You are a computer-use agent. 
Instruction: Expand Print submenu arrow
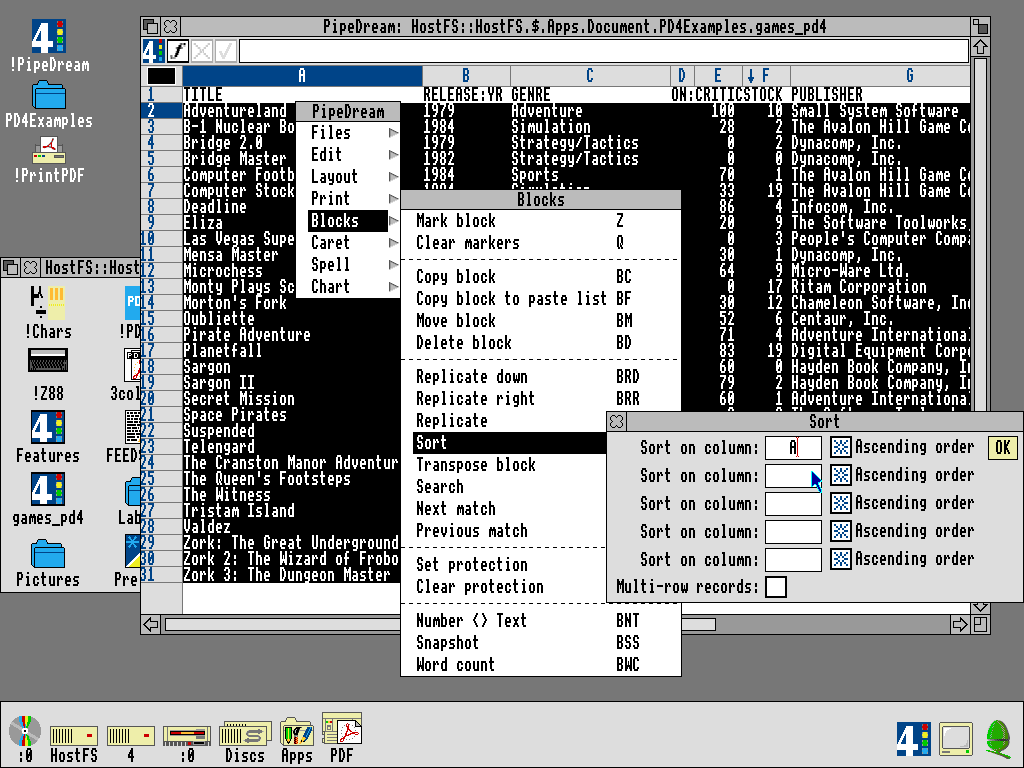(x=392, y=199)
